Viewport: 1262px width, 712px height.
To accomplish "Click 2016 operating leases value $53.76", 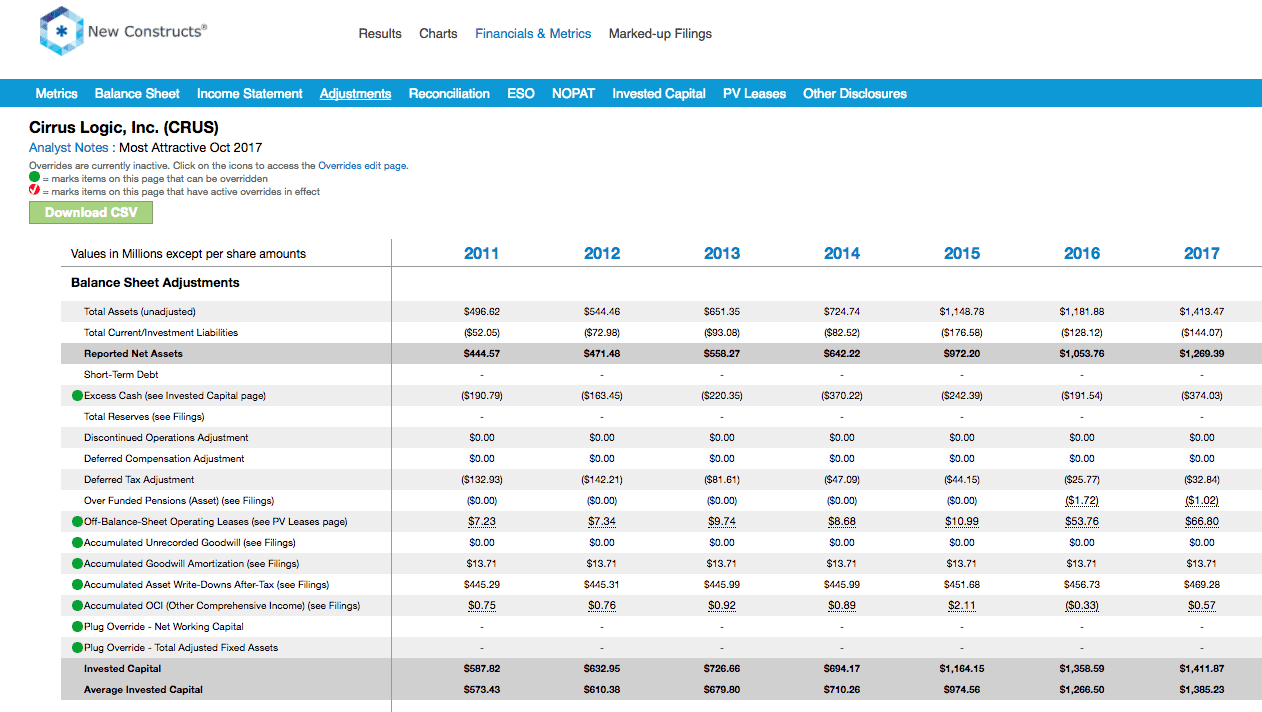I will (1082, 522).
